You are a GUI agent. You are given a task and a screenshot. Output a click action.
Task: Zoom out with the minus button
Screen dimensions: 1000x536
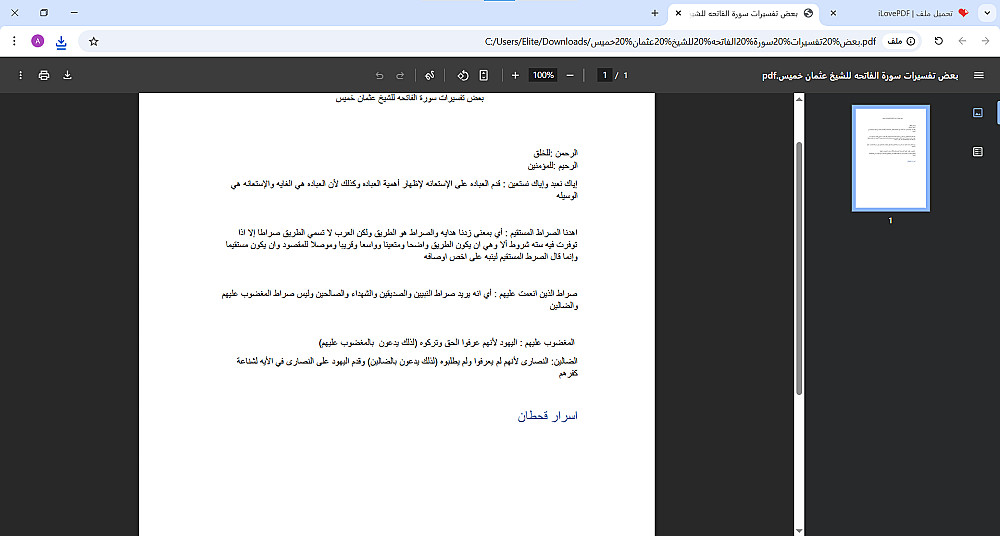pos(570,75)
